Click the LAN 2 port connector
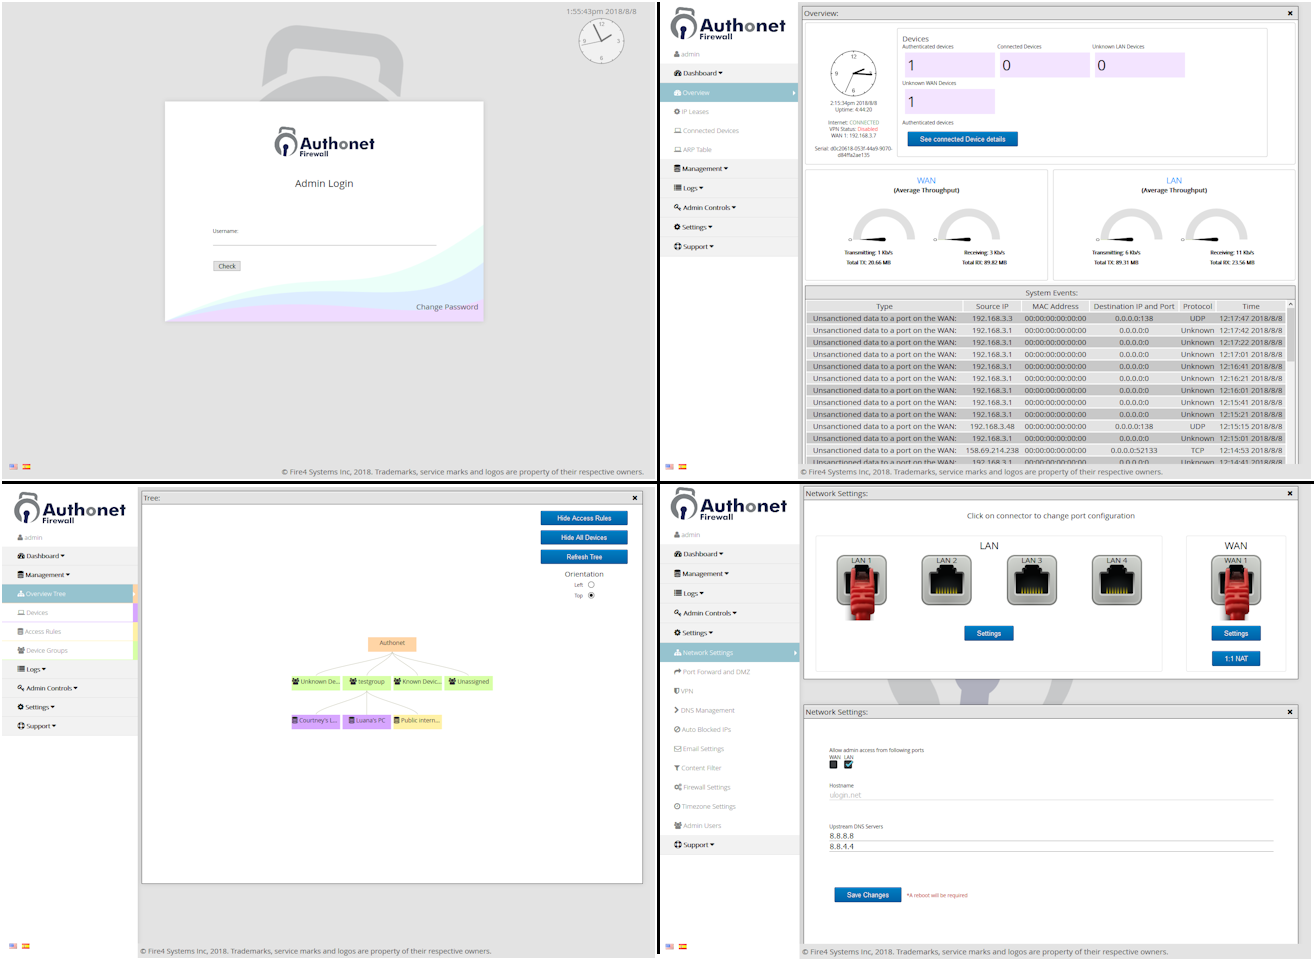1315x959 pixels. click(946, 581)
